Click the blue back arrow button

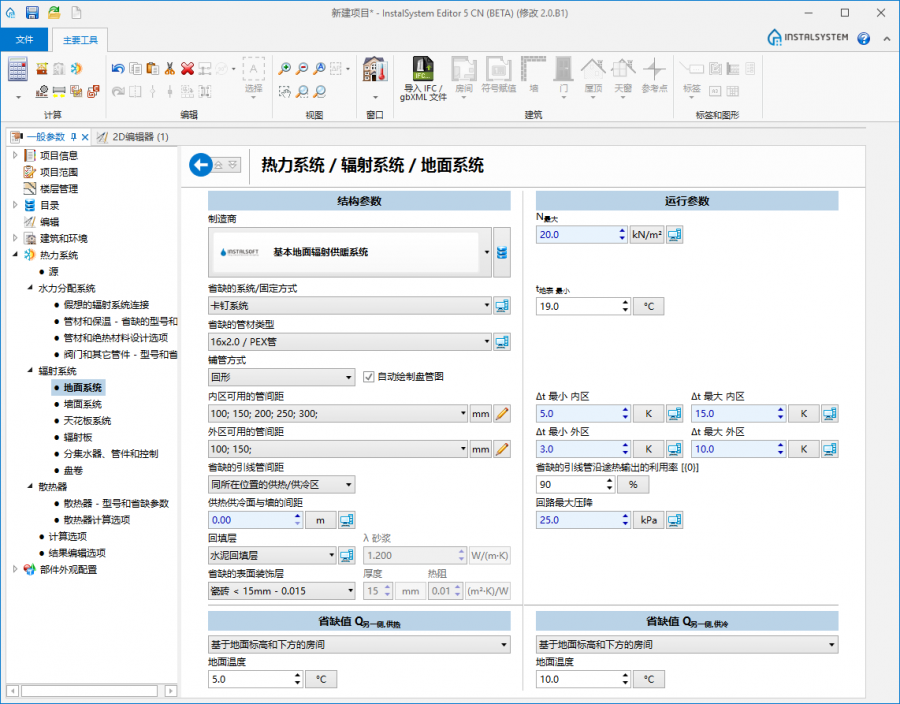pyautogui.click(x=203, y=165)
